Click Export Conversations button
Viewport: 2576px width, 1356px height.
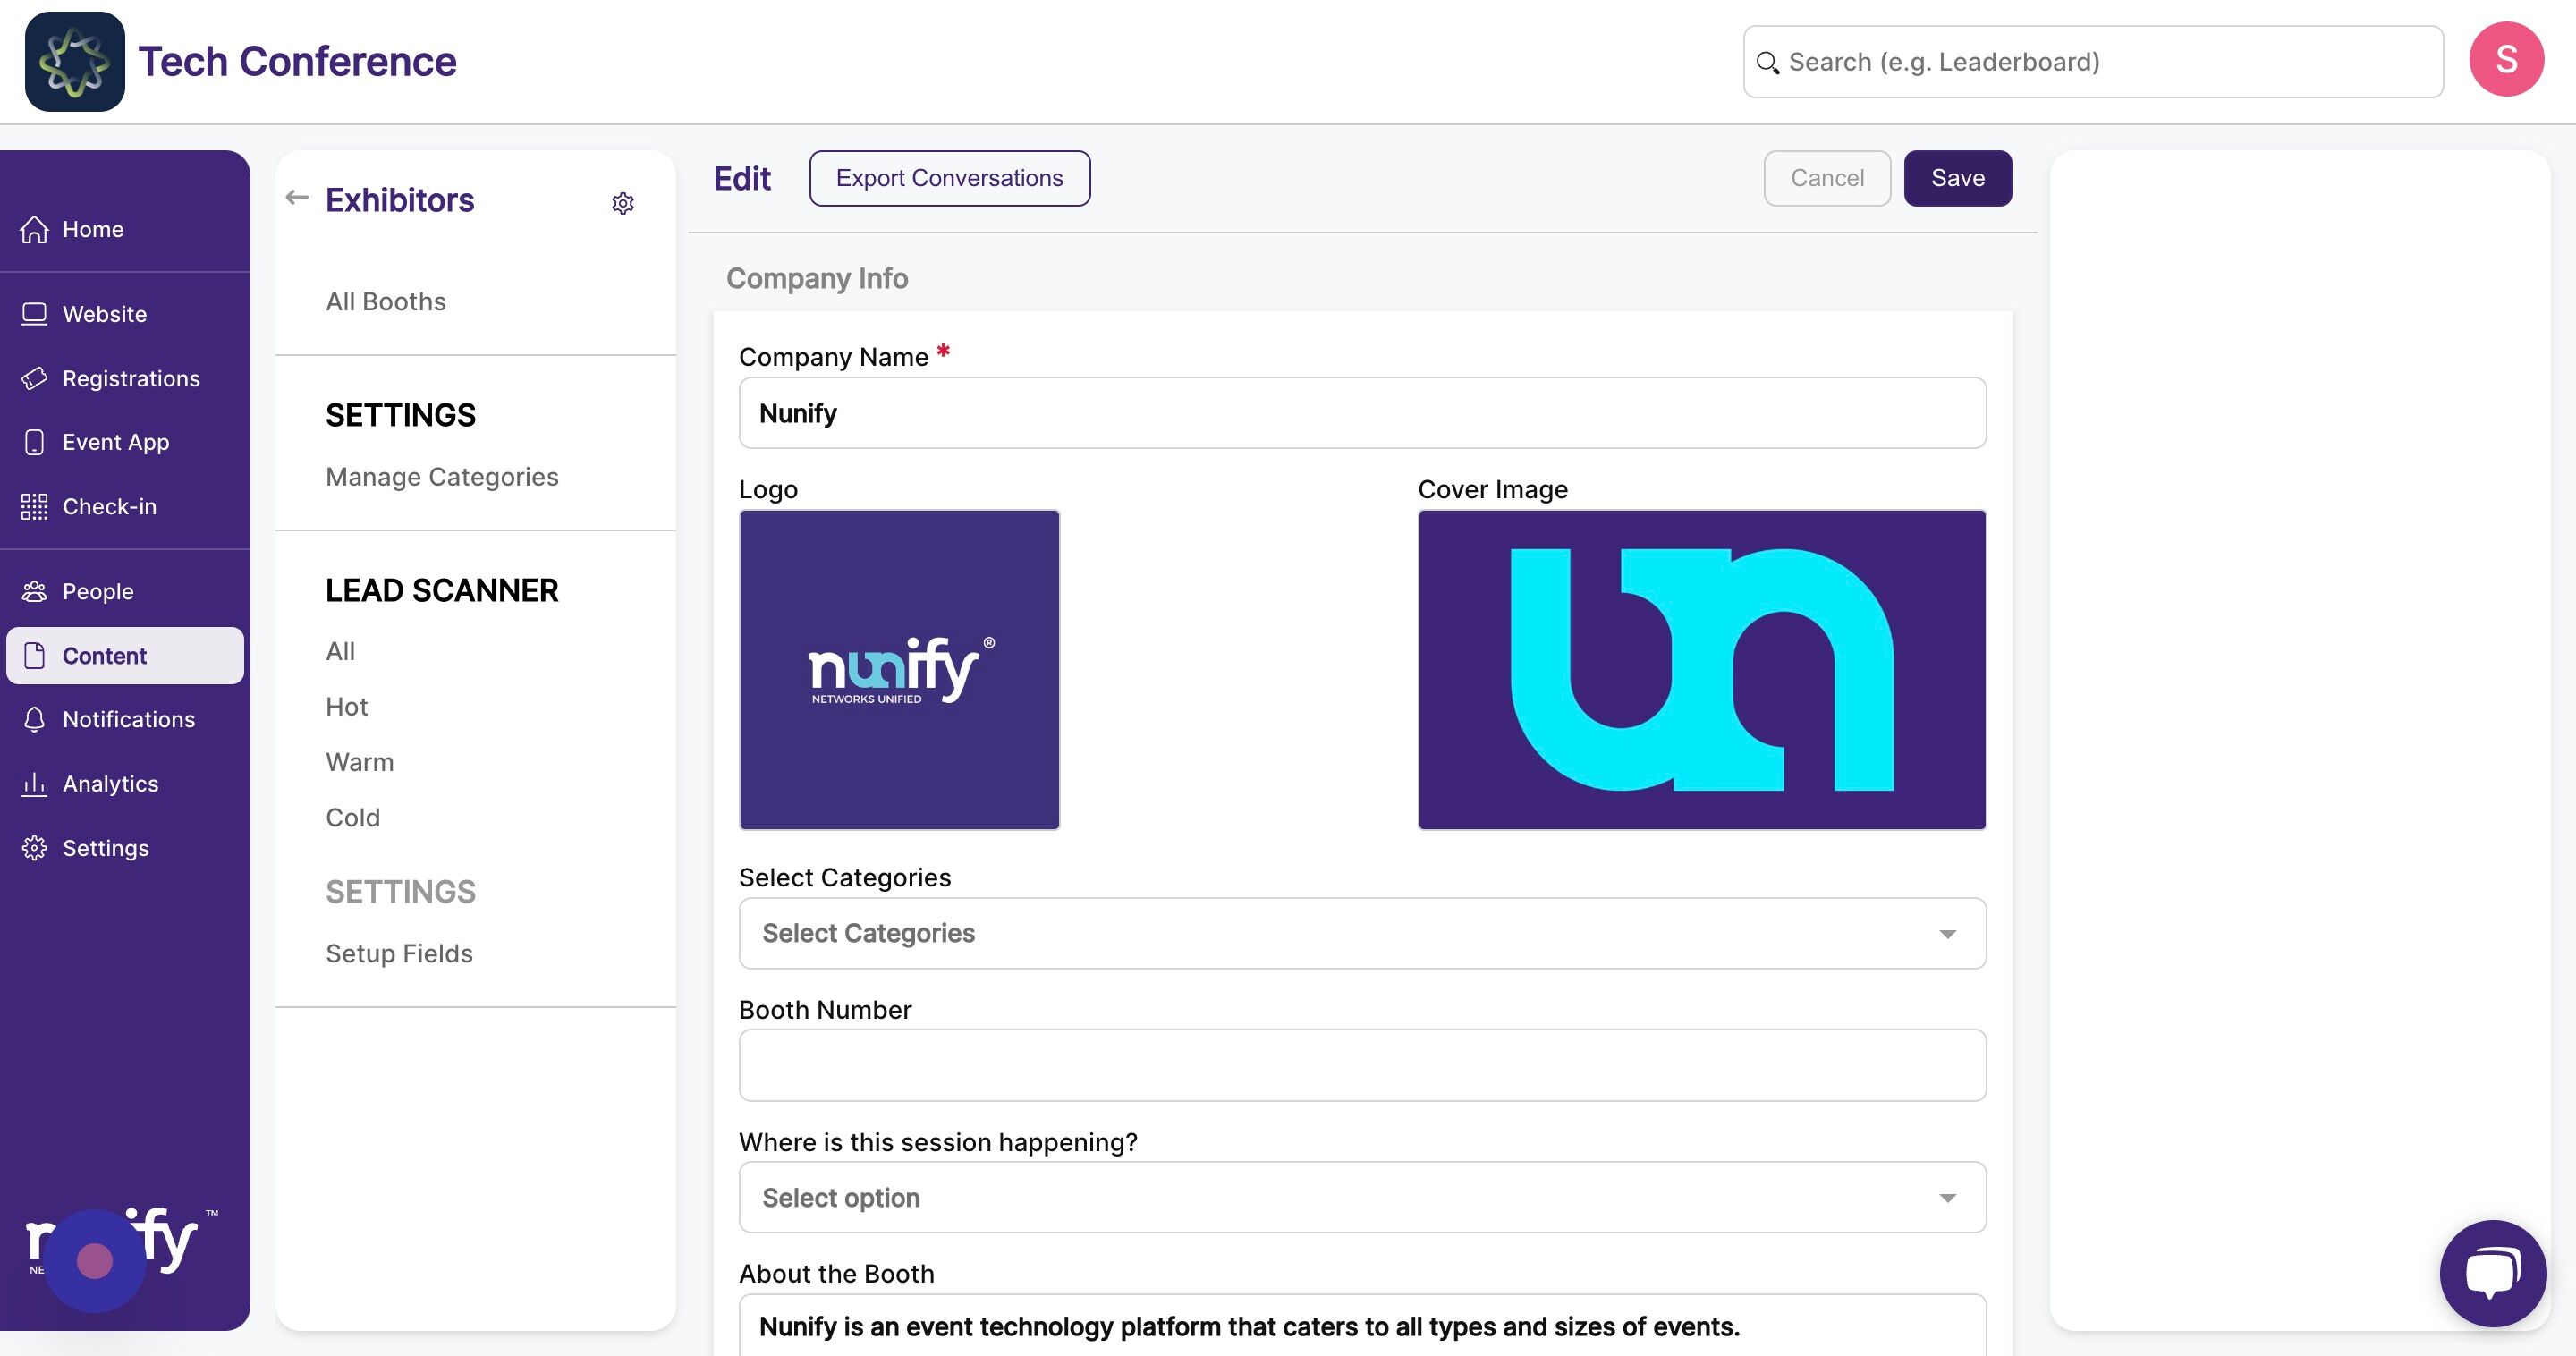(x=948, y=178)
